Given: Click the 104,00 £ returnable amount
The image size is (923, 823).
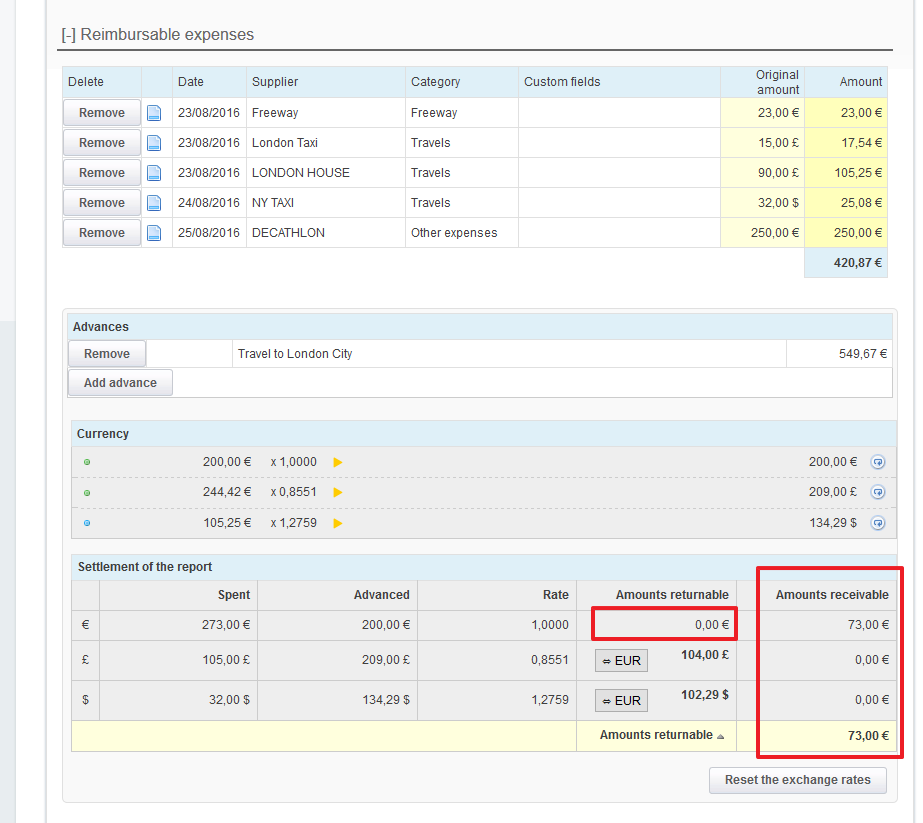Looking at the screenshot, I should tap(705, 655).
